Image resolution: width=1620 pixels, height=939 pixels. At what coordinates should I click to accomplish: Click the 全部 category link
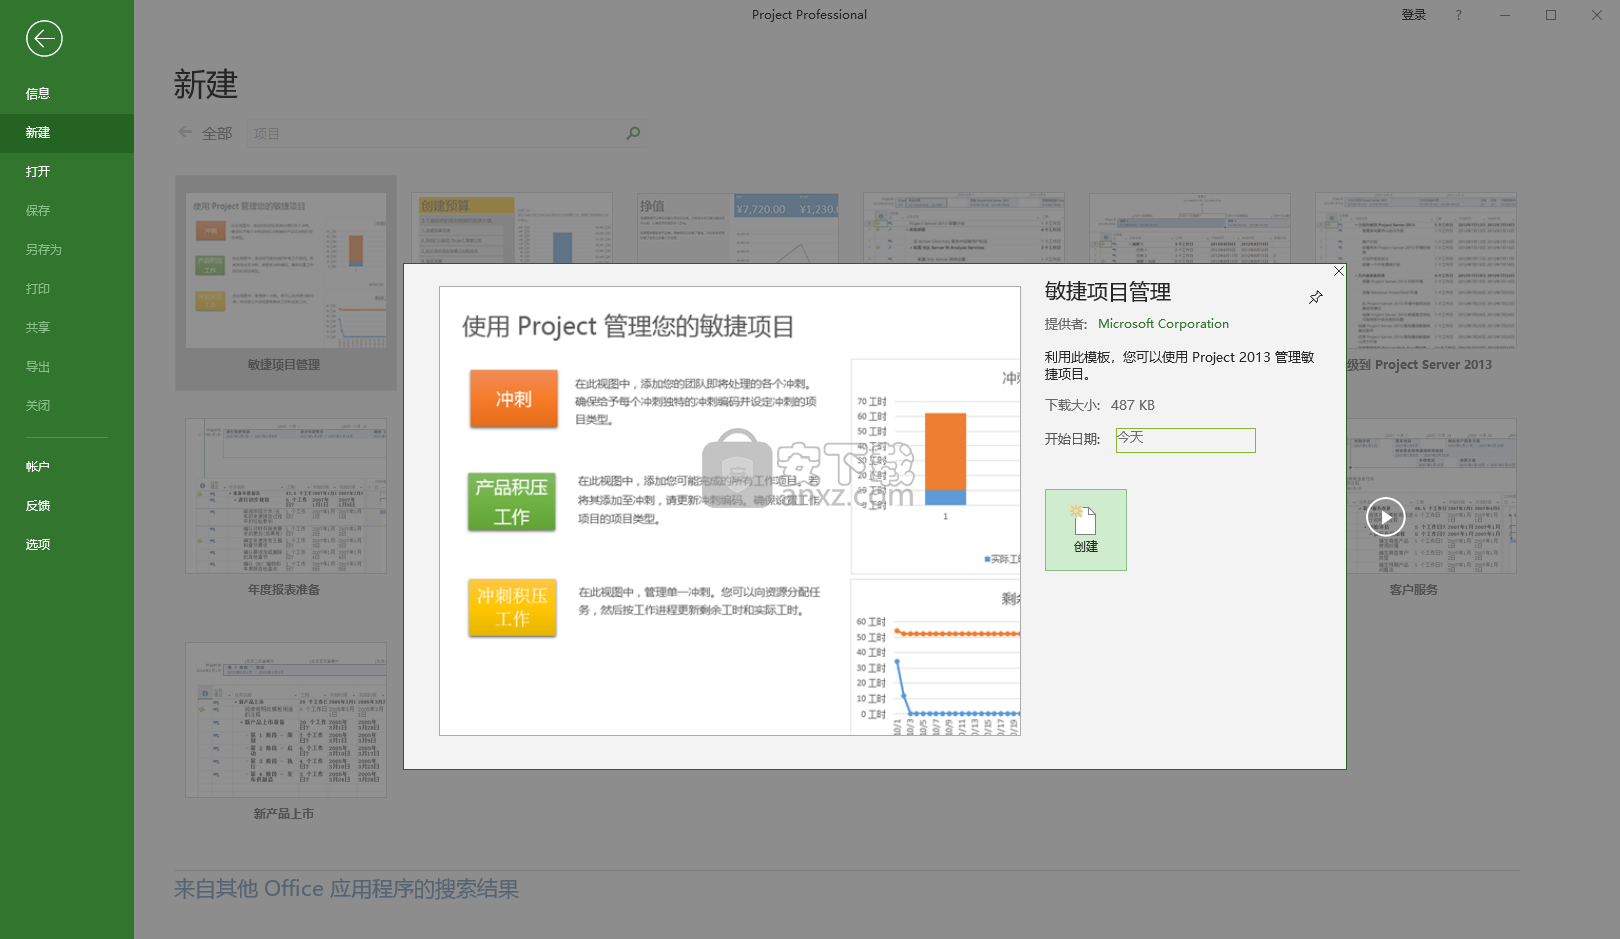click(217, 133)
